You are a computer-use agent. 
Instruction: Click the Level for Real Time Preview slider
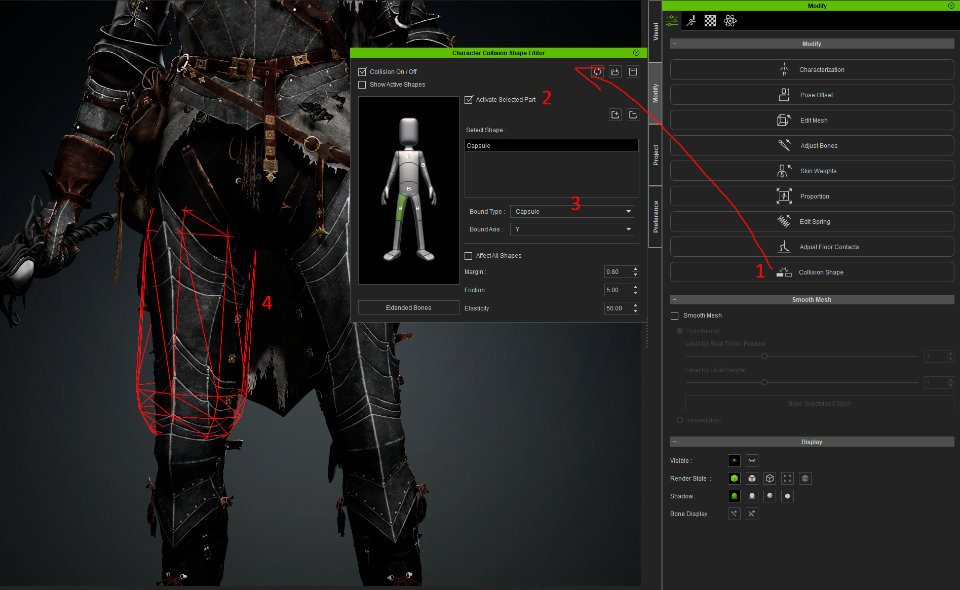765,356
